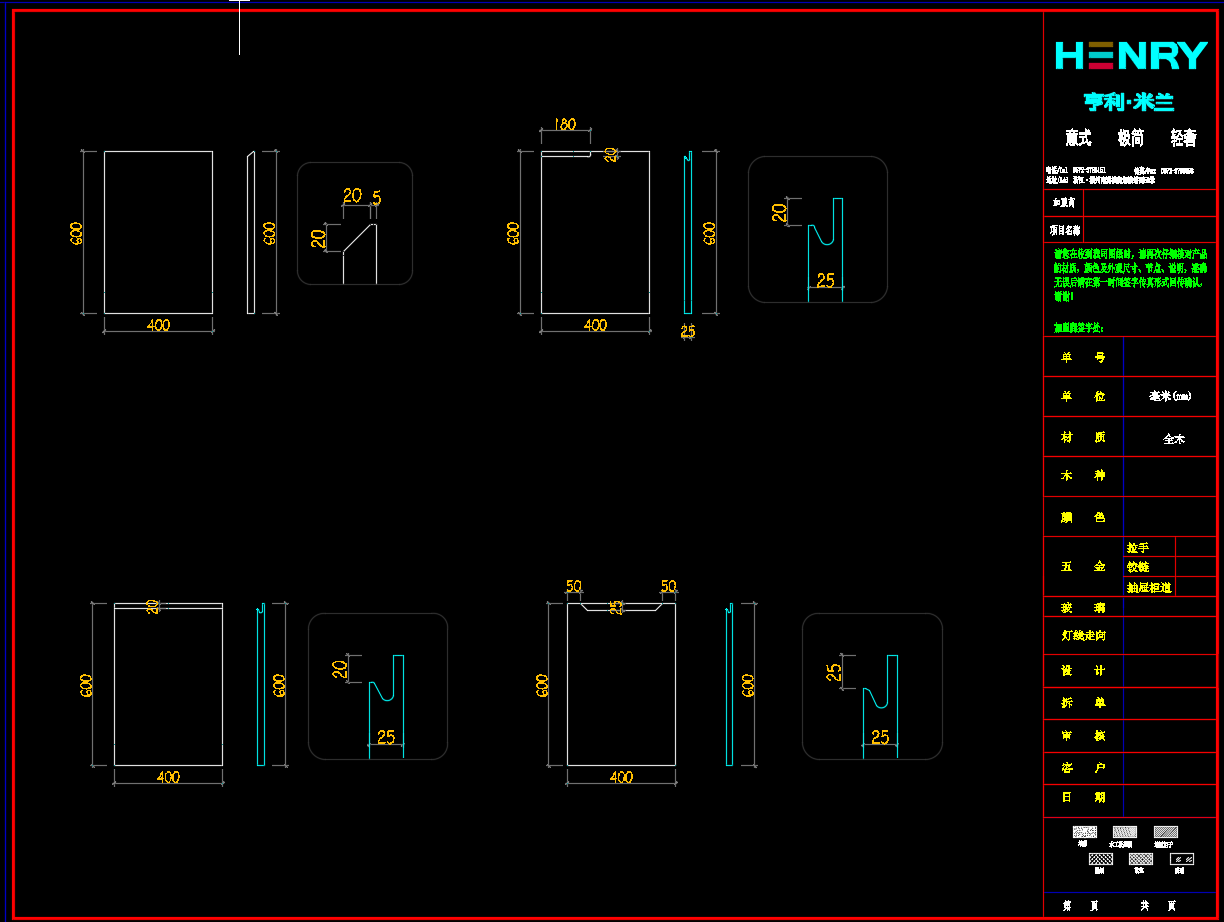The width and height of the screenshot is (1224, 922).
Task: Click the 铰链 hardware entry
Action: pyautogui.click(x=1138, y=567)
